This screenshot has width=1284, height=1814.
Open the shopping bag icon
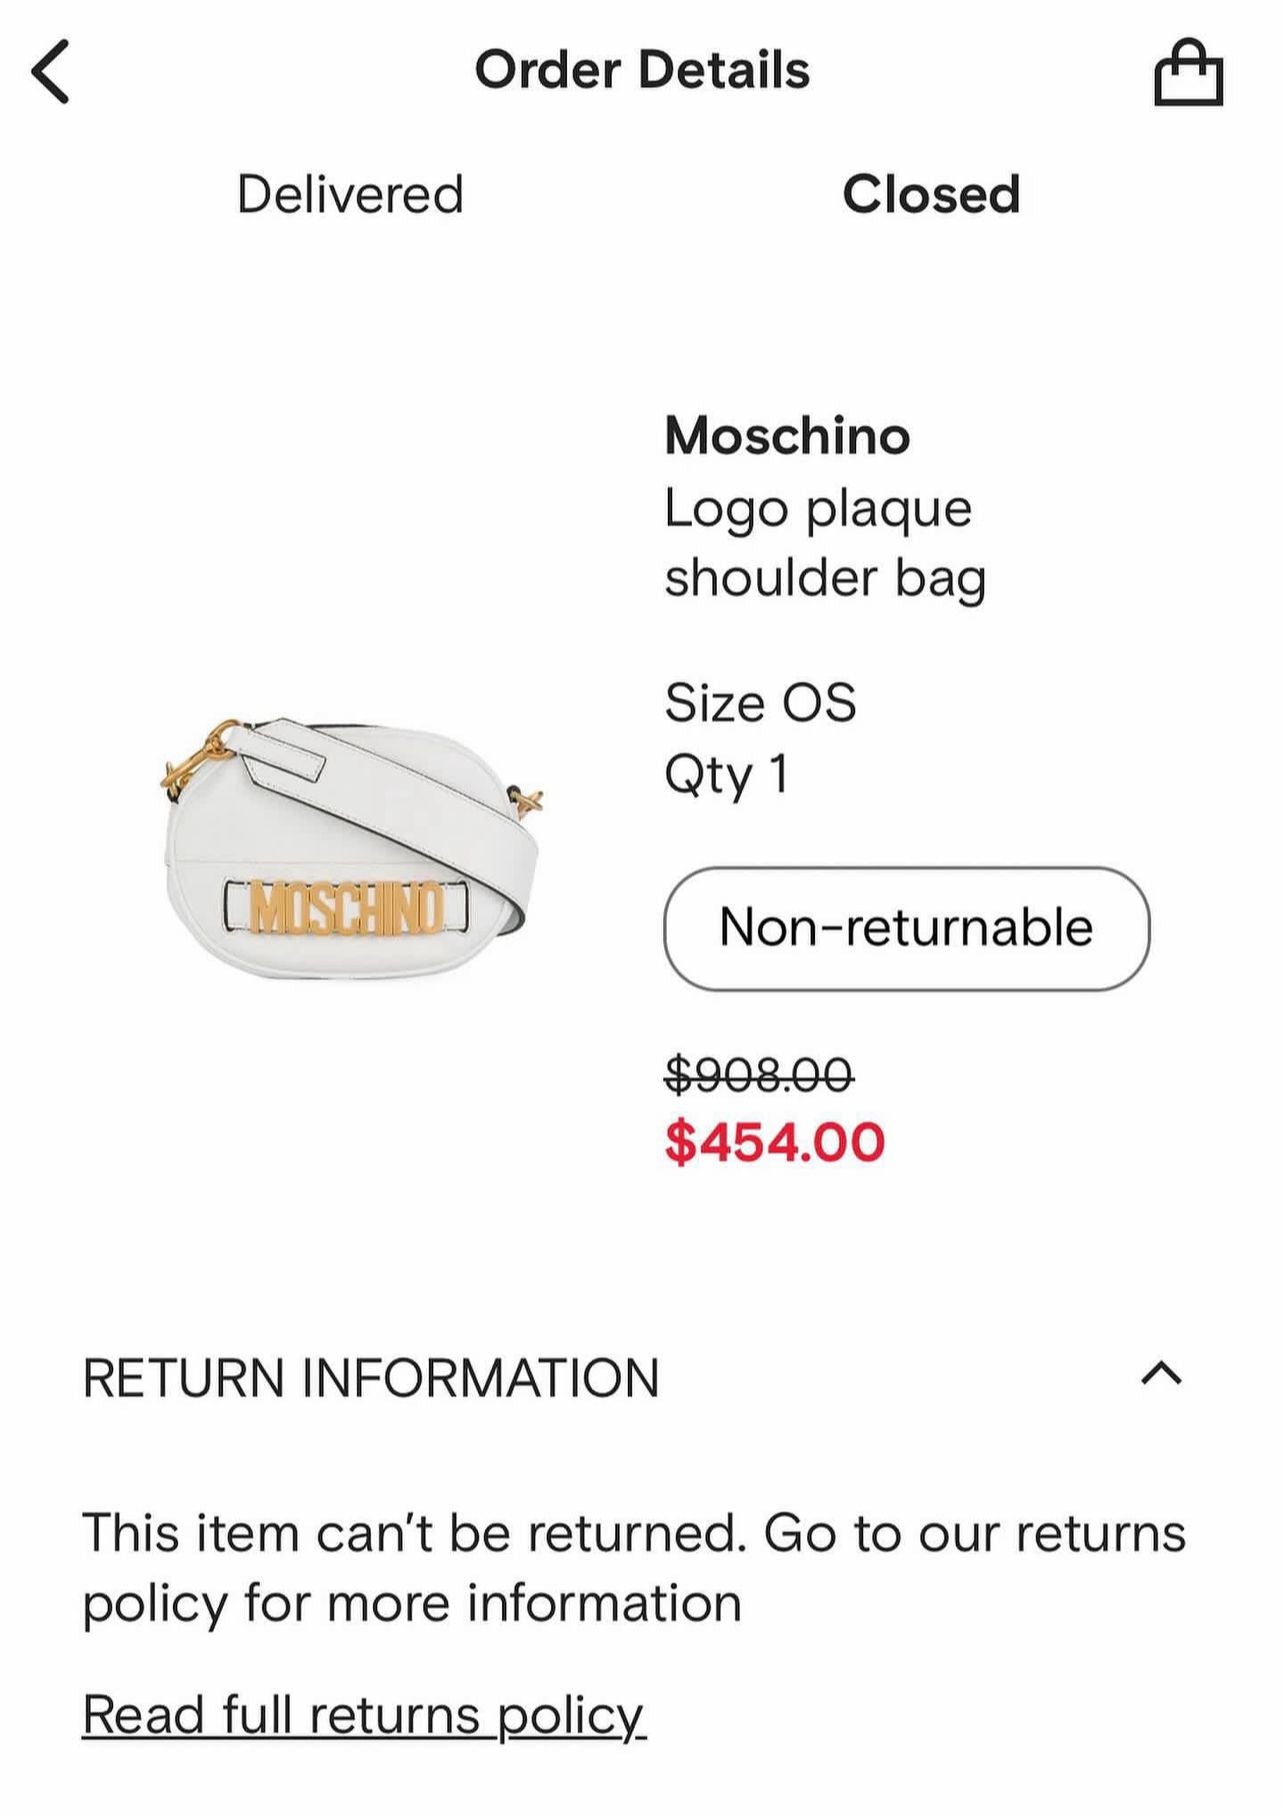1191,71
